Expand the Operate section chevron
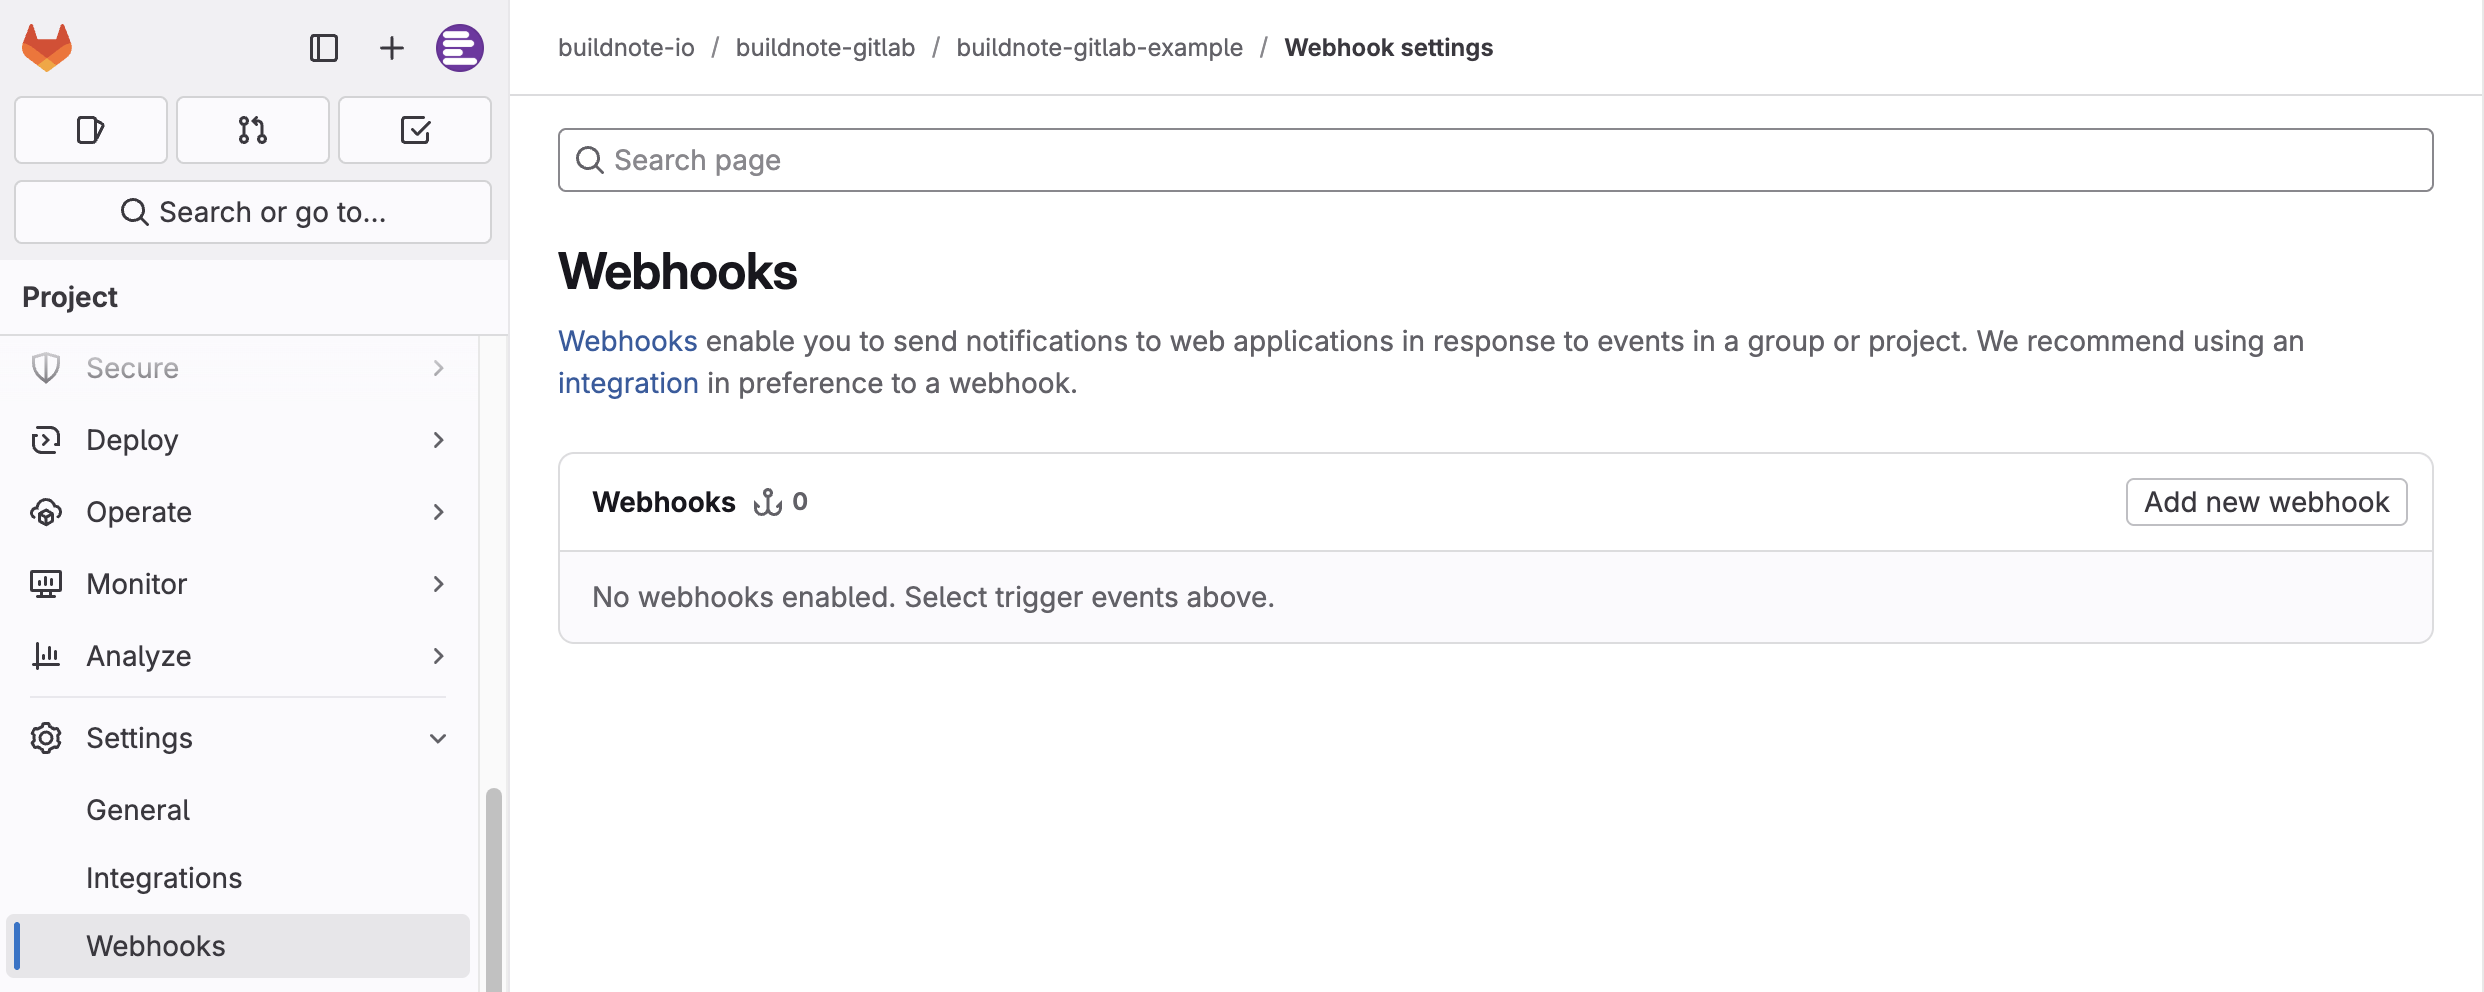 pyautogui.click(x=438, y=512)
